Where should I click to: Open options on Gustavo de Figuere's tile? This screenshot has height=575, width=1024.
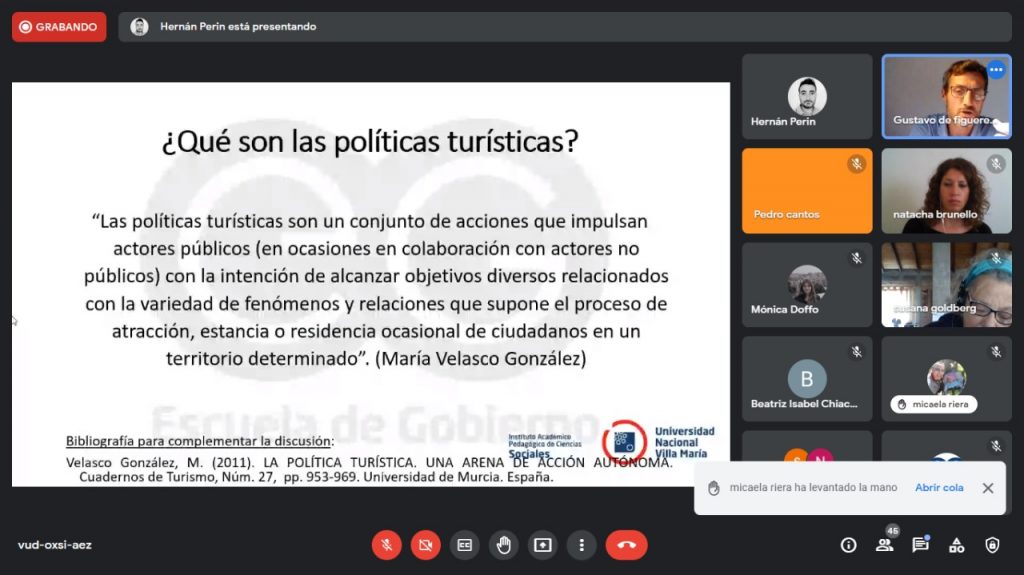point(995,70)
